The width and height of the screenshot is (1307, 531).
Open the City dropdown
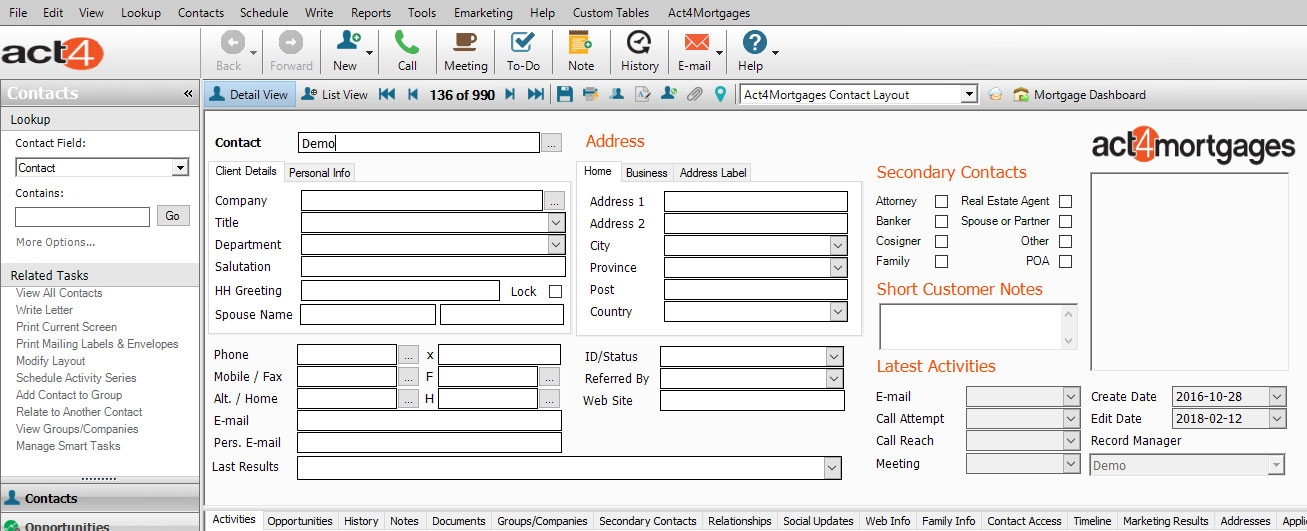click(x=838, y=246)
